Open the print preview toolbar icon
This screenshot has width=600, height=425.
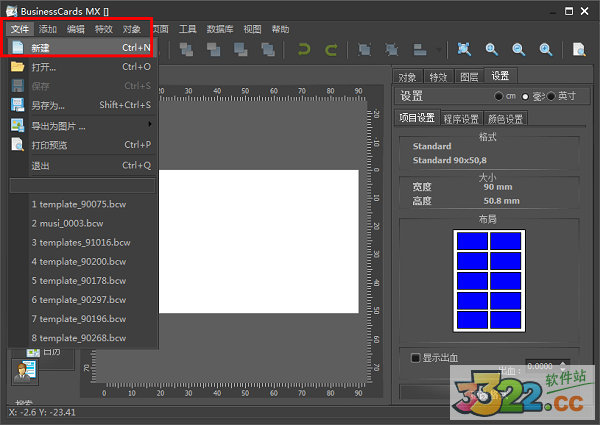[579, 49]
